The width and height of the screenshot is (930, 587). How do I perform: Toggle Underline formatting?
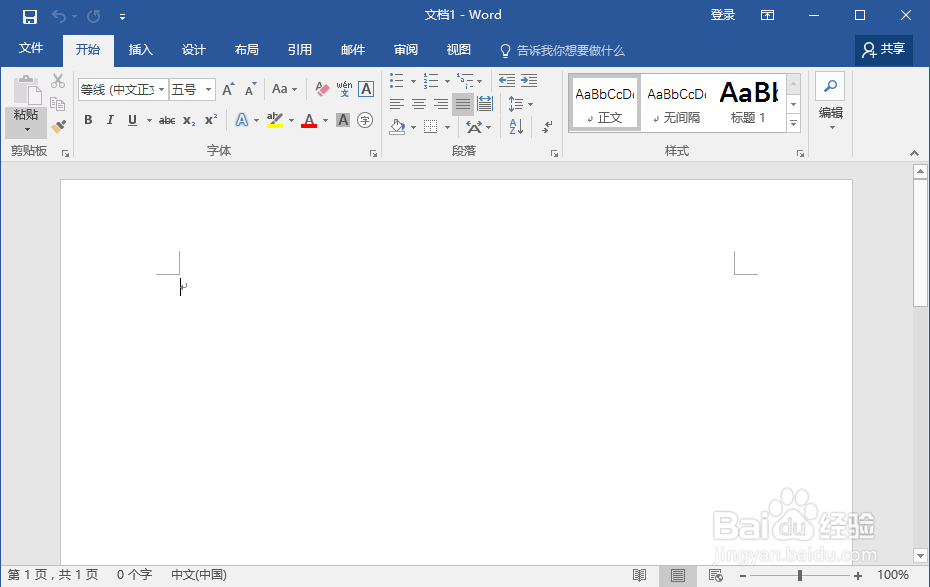(x=132, y=120)
